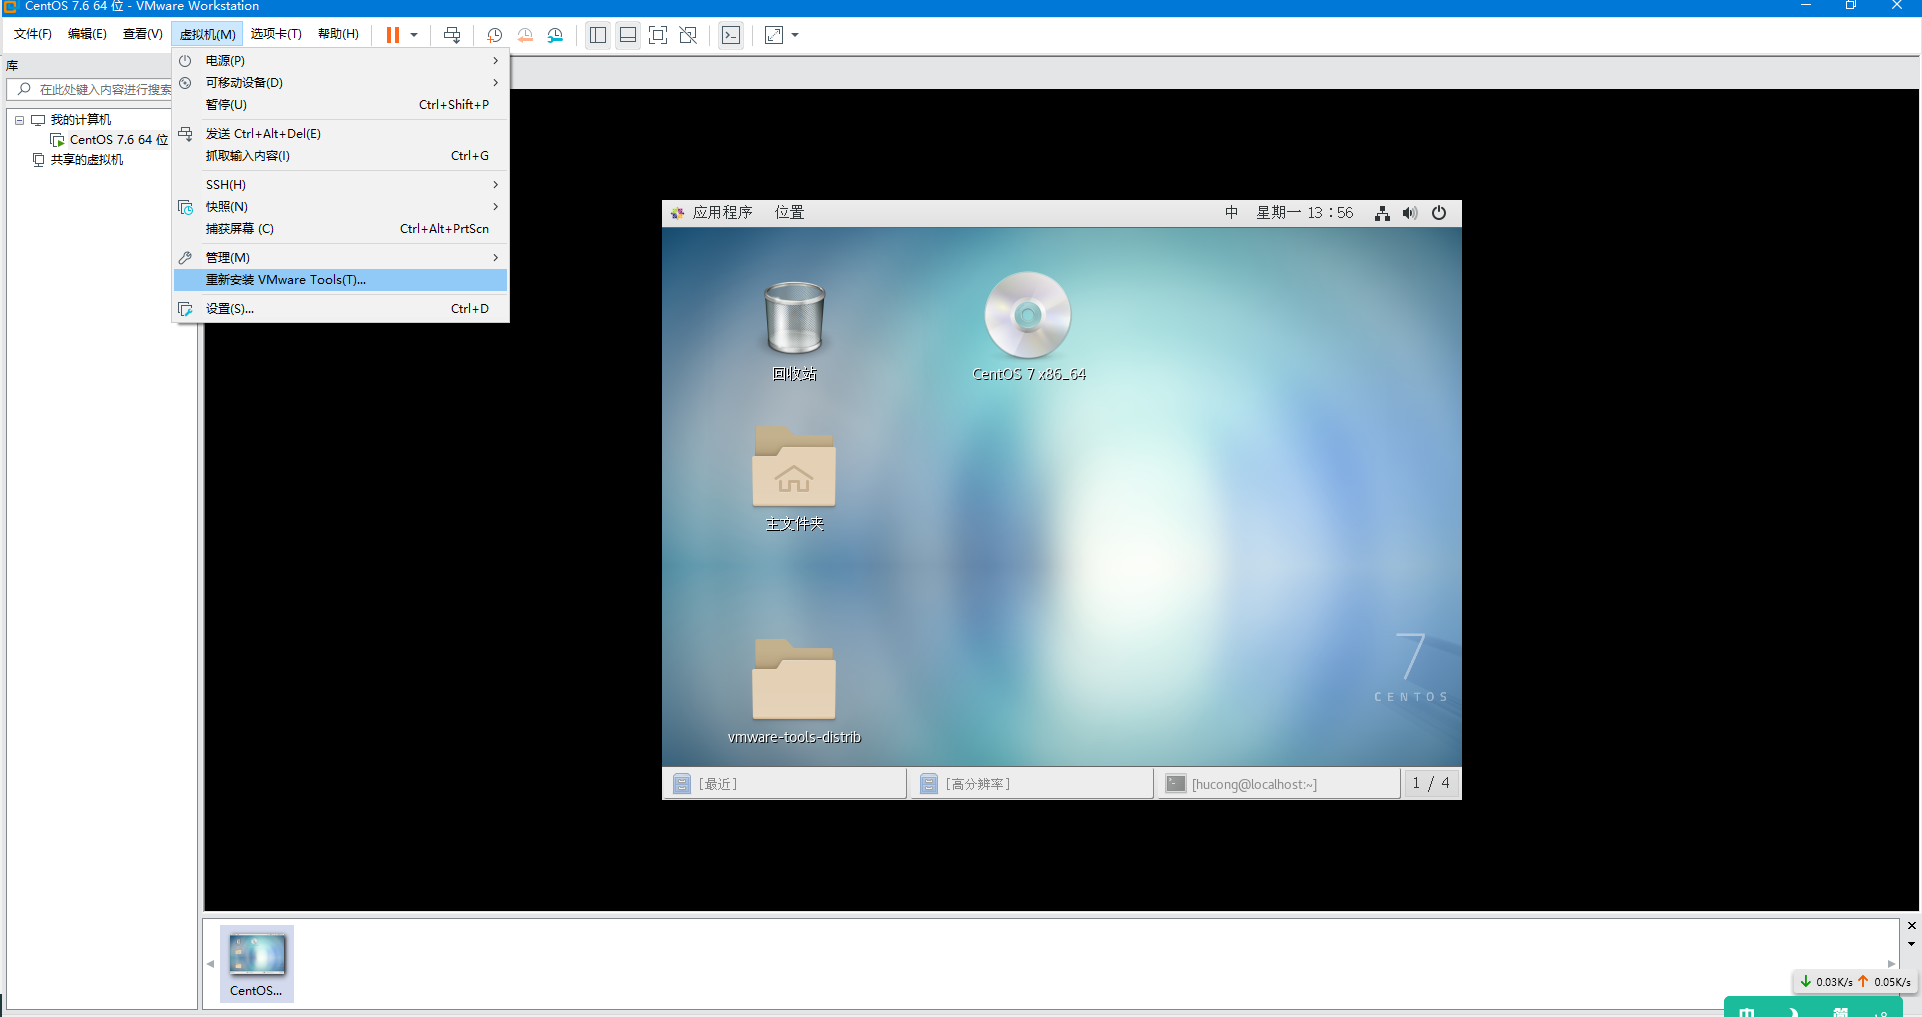Click the [hucong@localhost:~] terminal taskbar button
This screenshot has width=1922, height=1017.
tap(1278, 784)
